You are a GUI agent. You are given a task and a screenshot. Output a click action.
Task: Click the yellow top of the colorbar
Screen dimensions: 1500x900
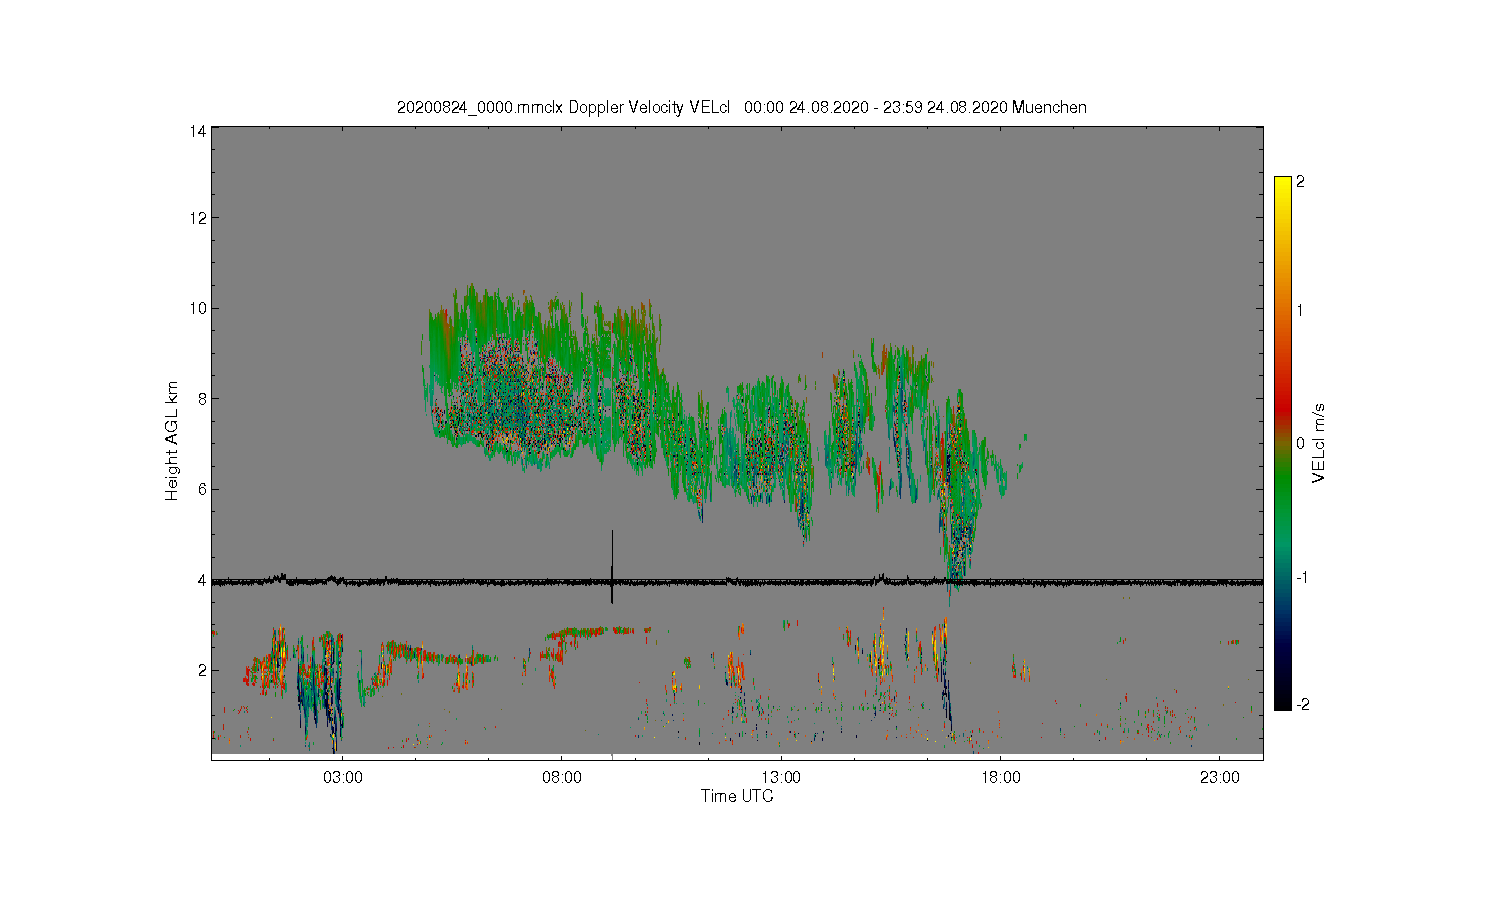click(1283, 182)
